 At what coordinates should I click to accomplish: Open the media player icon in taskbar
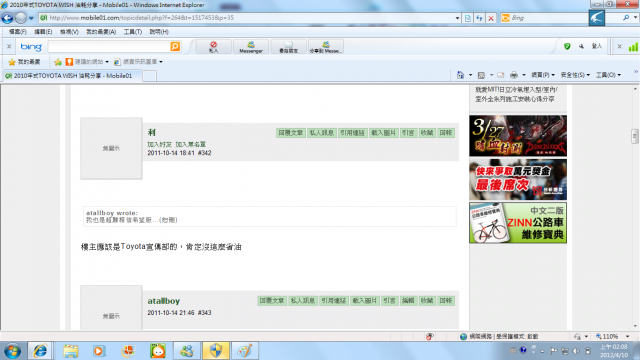tap(99, 351)
